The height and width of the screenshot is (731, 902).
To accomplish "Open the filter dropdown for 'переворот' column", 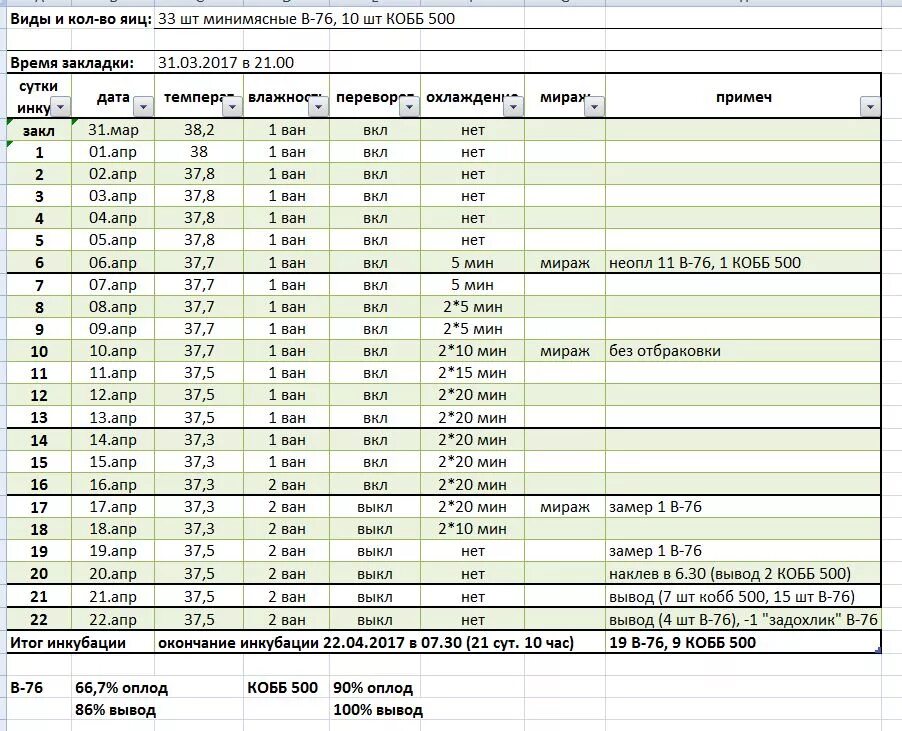I will (x=409, y=106).
